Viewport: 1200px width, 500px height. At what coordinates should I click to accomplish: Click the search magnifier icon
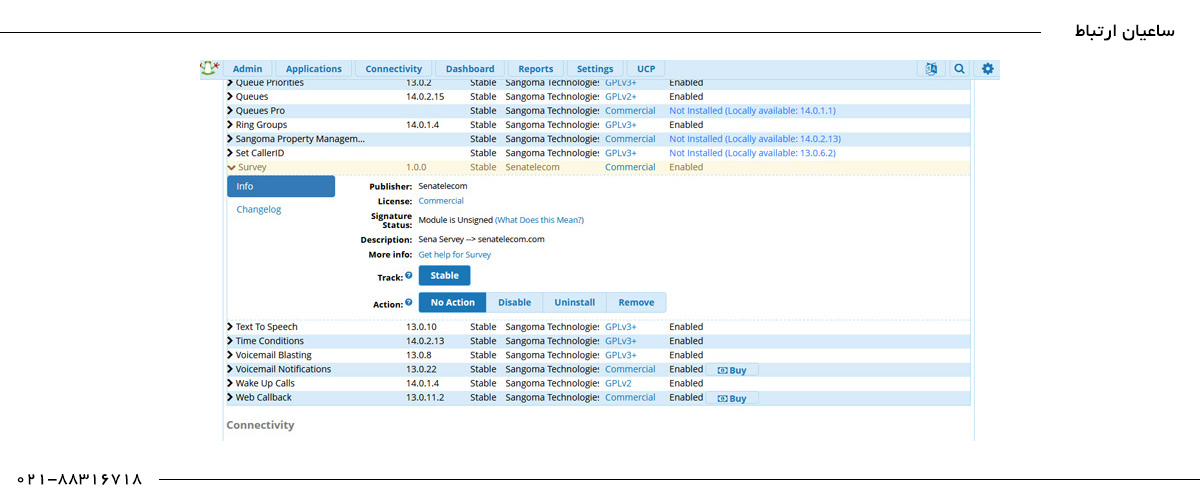point(959,69)
